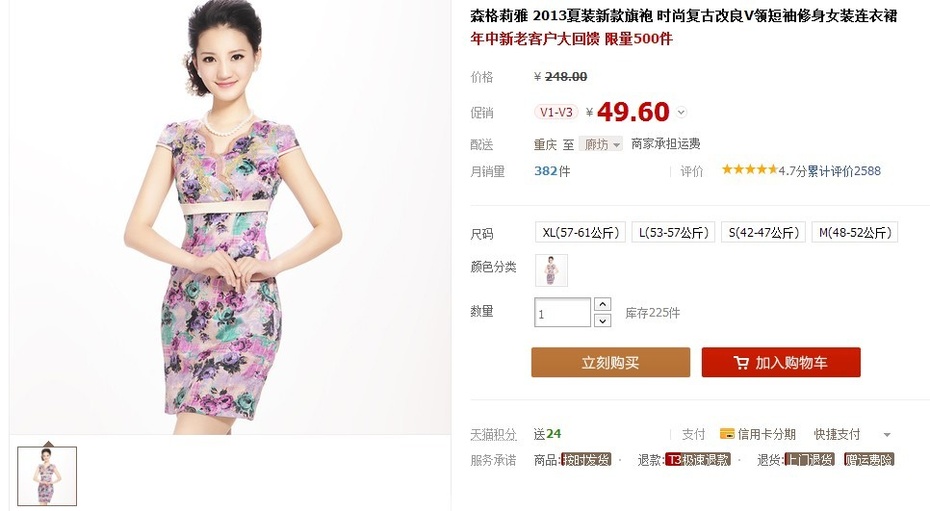The height and width of the screenshot is (511, 930).
Task: Click the credit card icon beside 信用卡分期
Action: 727,434
